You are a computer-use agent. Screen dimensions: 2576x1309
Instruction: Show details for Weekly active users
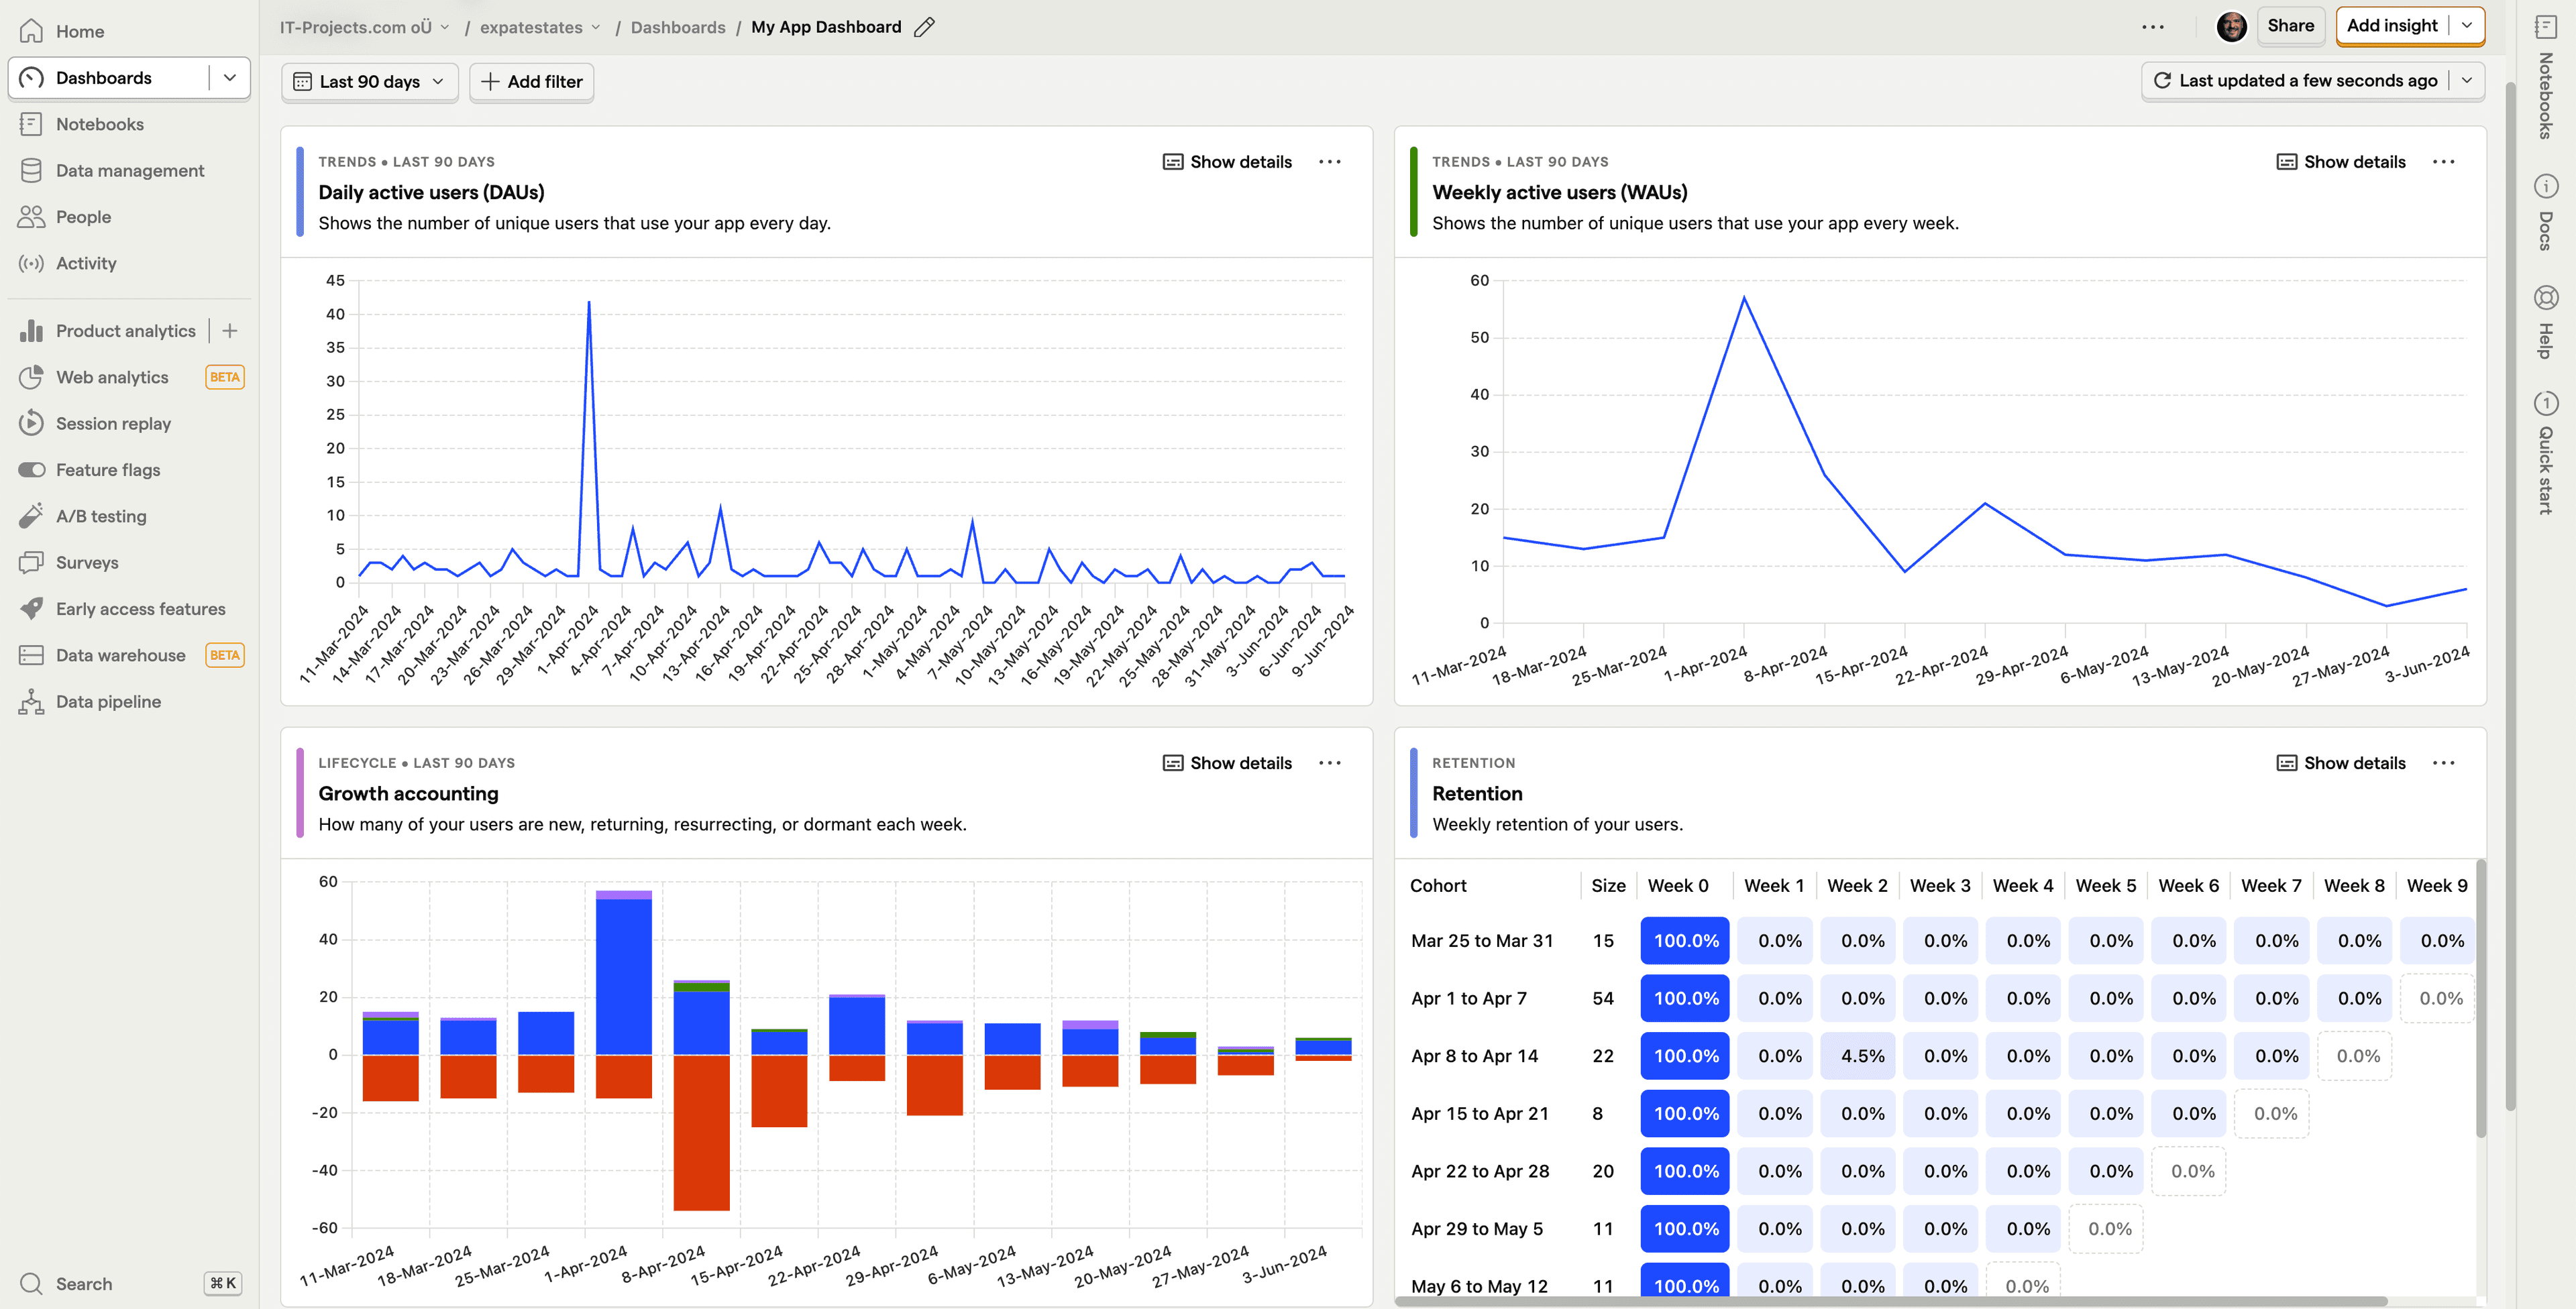pyautogui.click(x=2341, y=162)
